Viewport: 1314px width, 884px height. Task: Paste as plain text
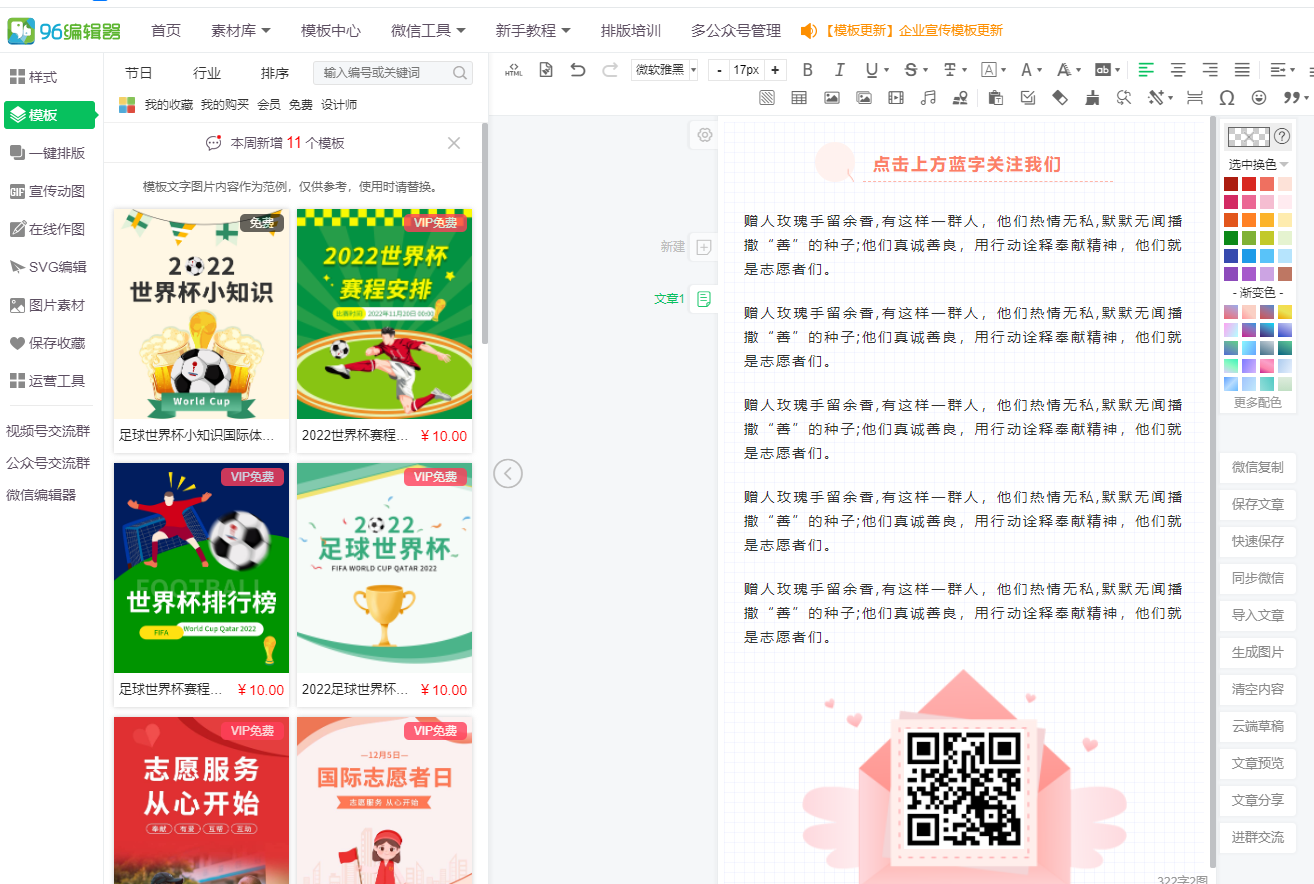point(995,98)
